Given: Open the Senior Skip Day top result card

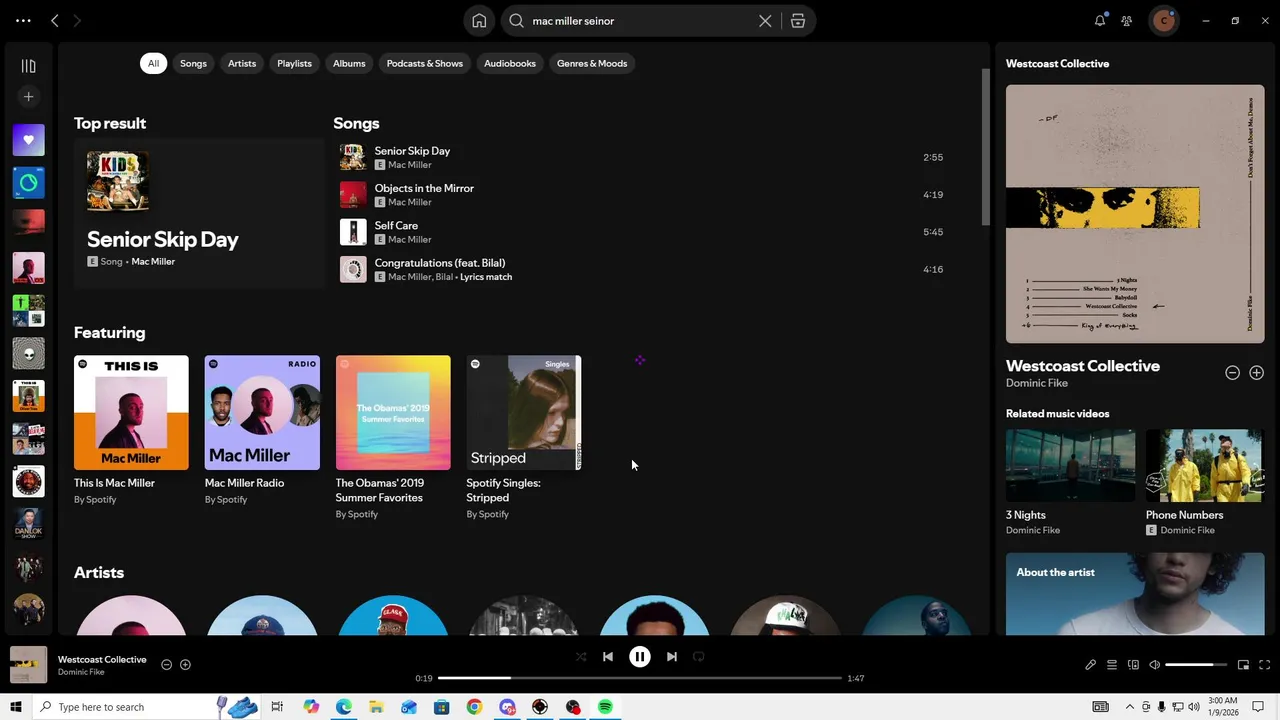Looking at the screenshot, I should pos(199,214).
